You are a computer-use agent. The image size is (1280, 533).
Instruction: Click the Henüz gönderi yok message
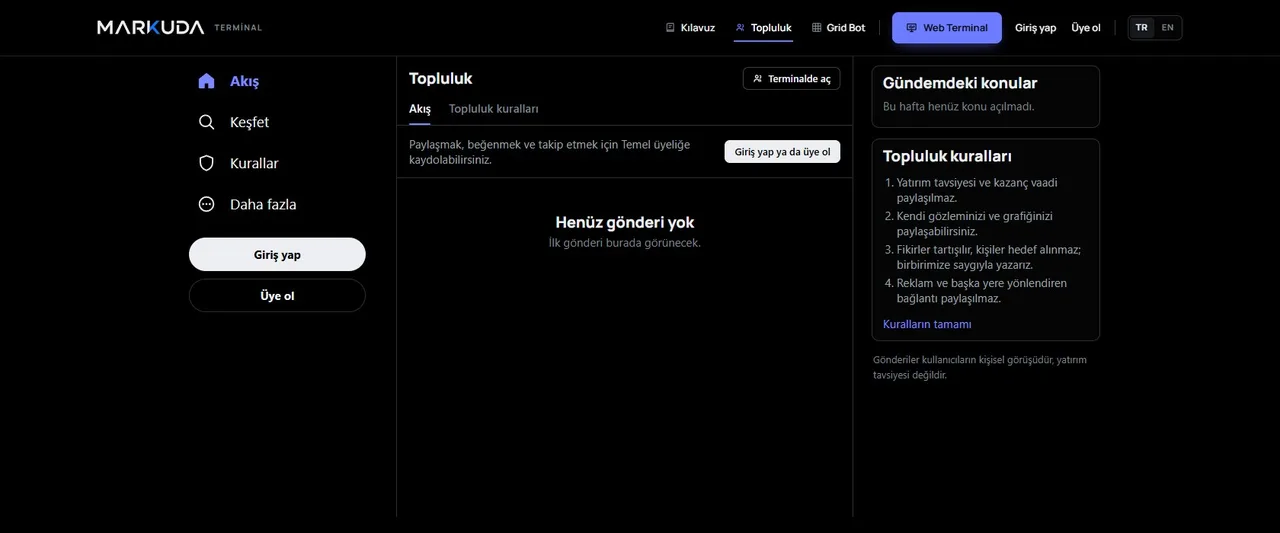pyautogui.click(x=625, y=222)
